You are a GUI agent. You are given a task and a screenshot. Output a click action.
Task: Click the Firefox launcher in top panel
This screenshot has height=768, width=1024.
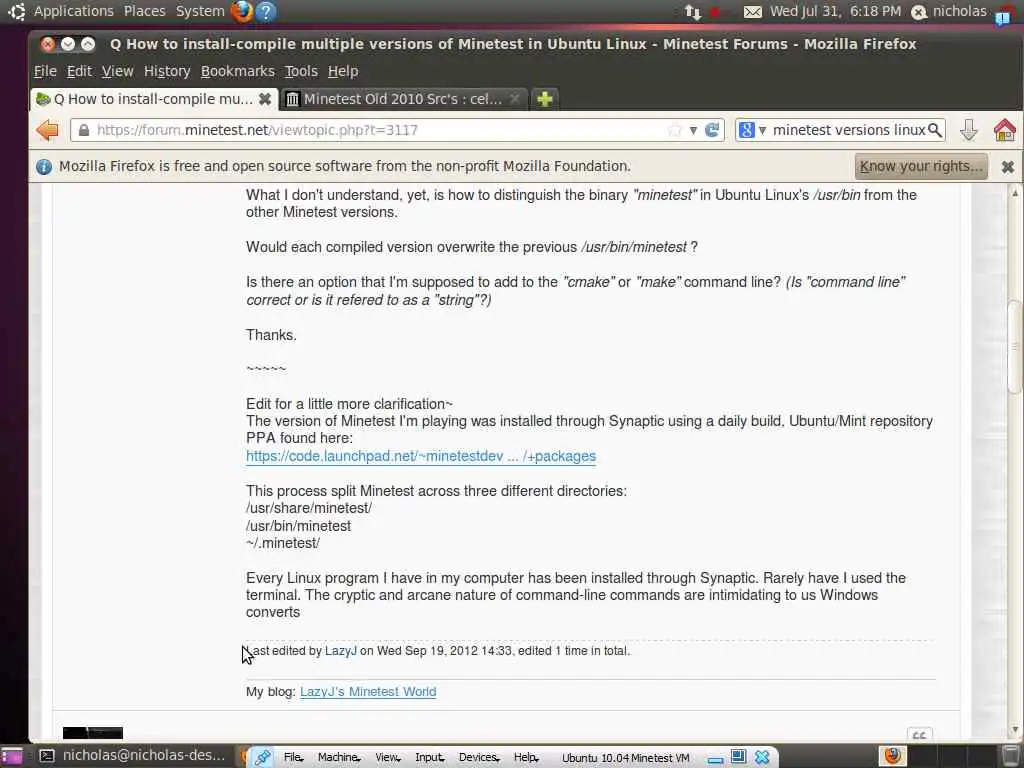242,11
